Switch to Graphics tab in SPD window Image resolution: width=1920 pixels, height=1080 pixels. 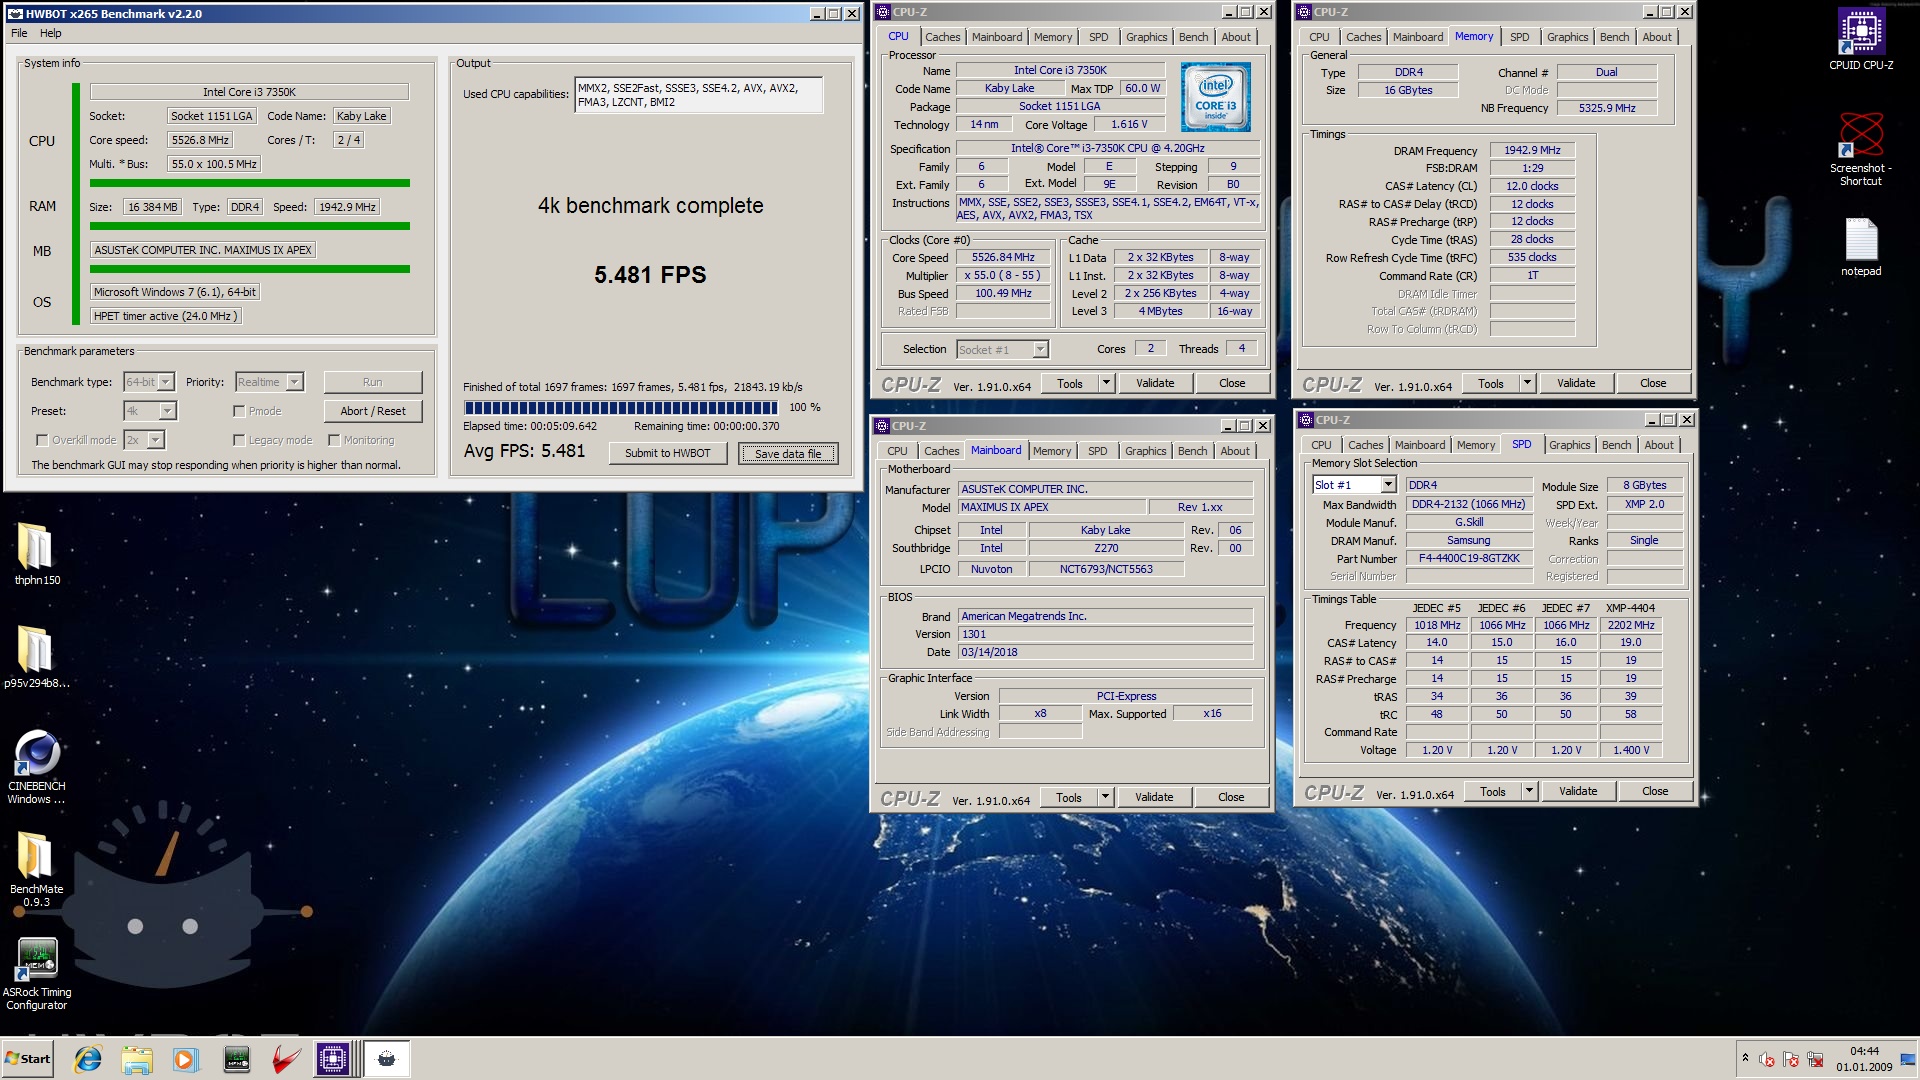pyautogui.click(x=1569, y=445)
